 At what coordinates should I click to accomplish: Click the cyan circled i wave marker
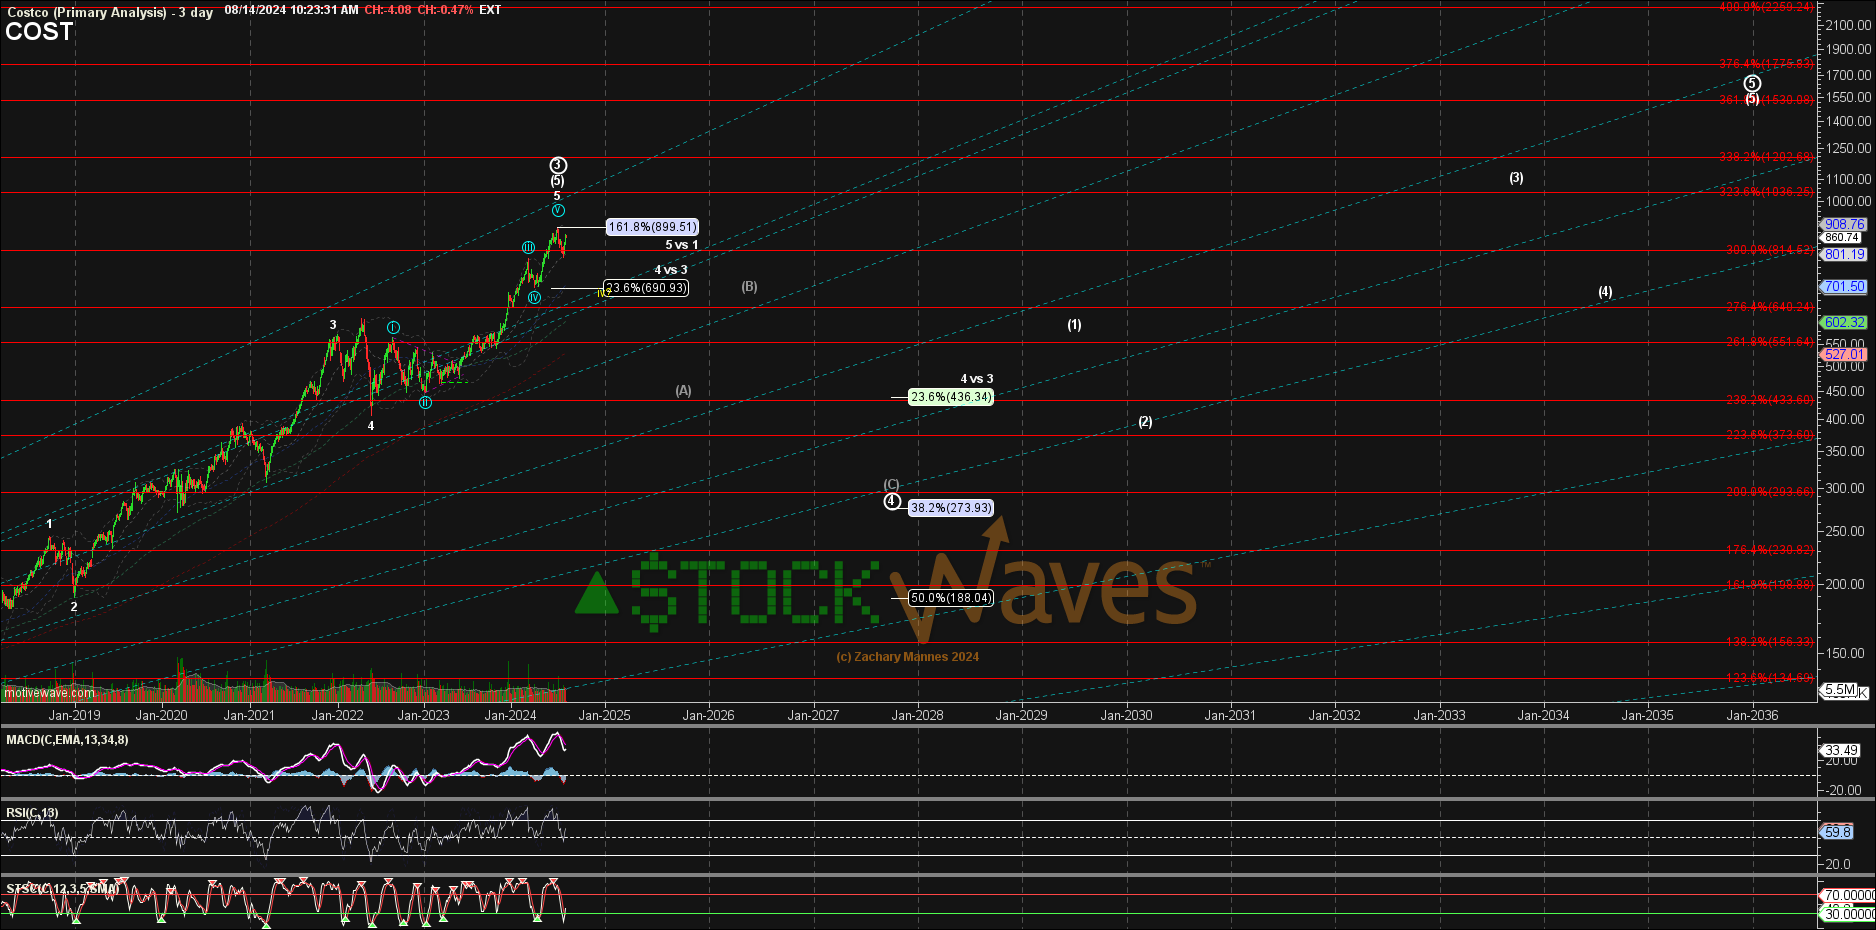[x=393, y=328]
